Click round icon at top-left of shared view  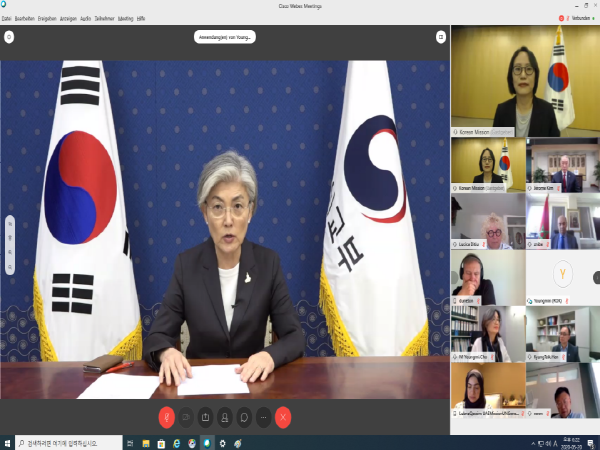click(x=9, y=37)
